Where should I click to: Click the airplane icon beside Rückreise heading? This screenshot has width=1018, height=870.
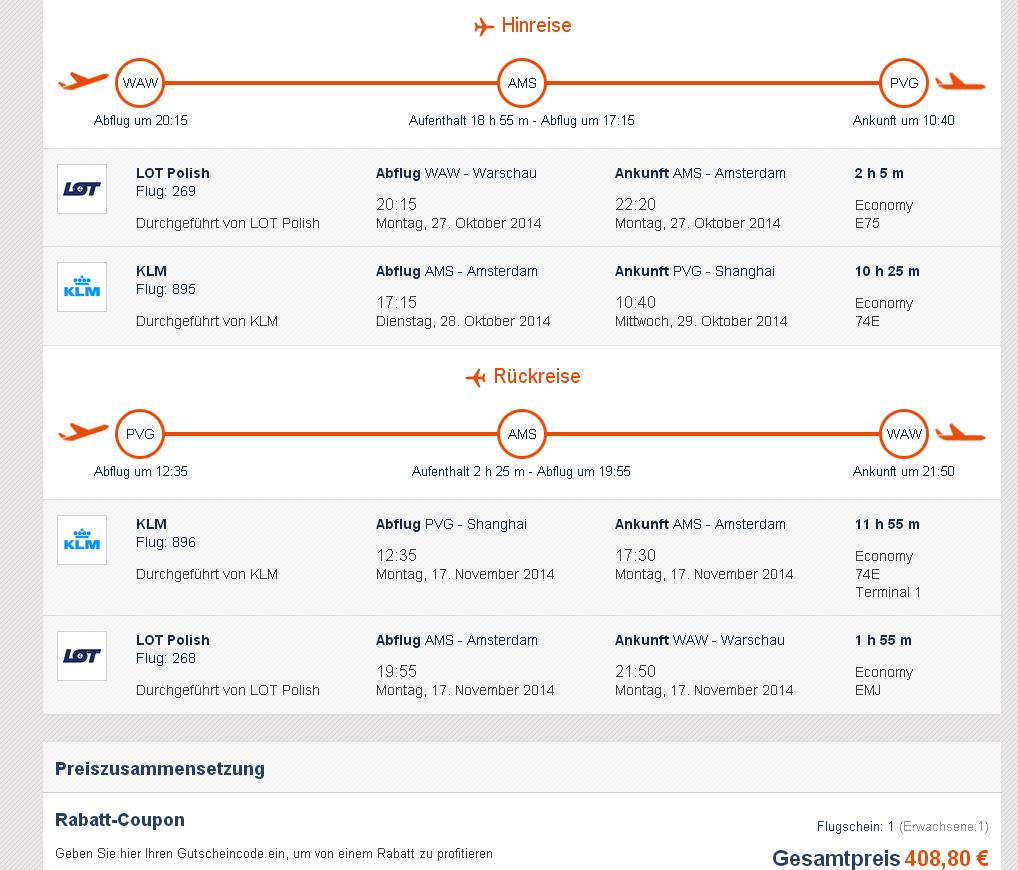(x=476, y=377)
